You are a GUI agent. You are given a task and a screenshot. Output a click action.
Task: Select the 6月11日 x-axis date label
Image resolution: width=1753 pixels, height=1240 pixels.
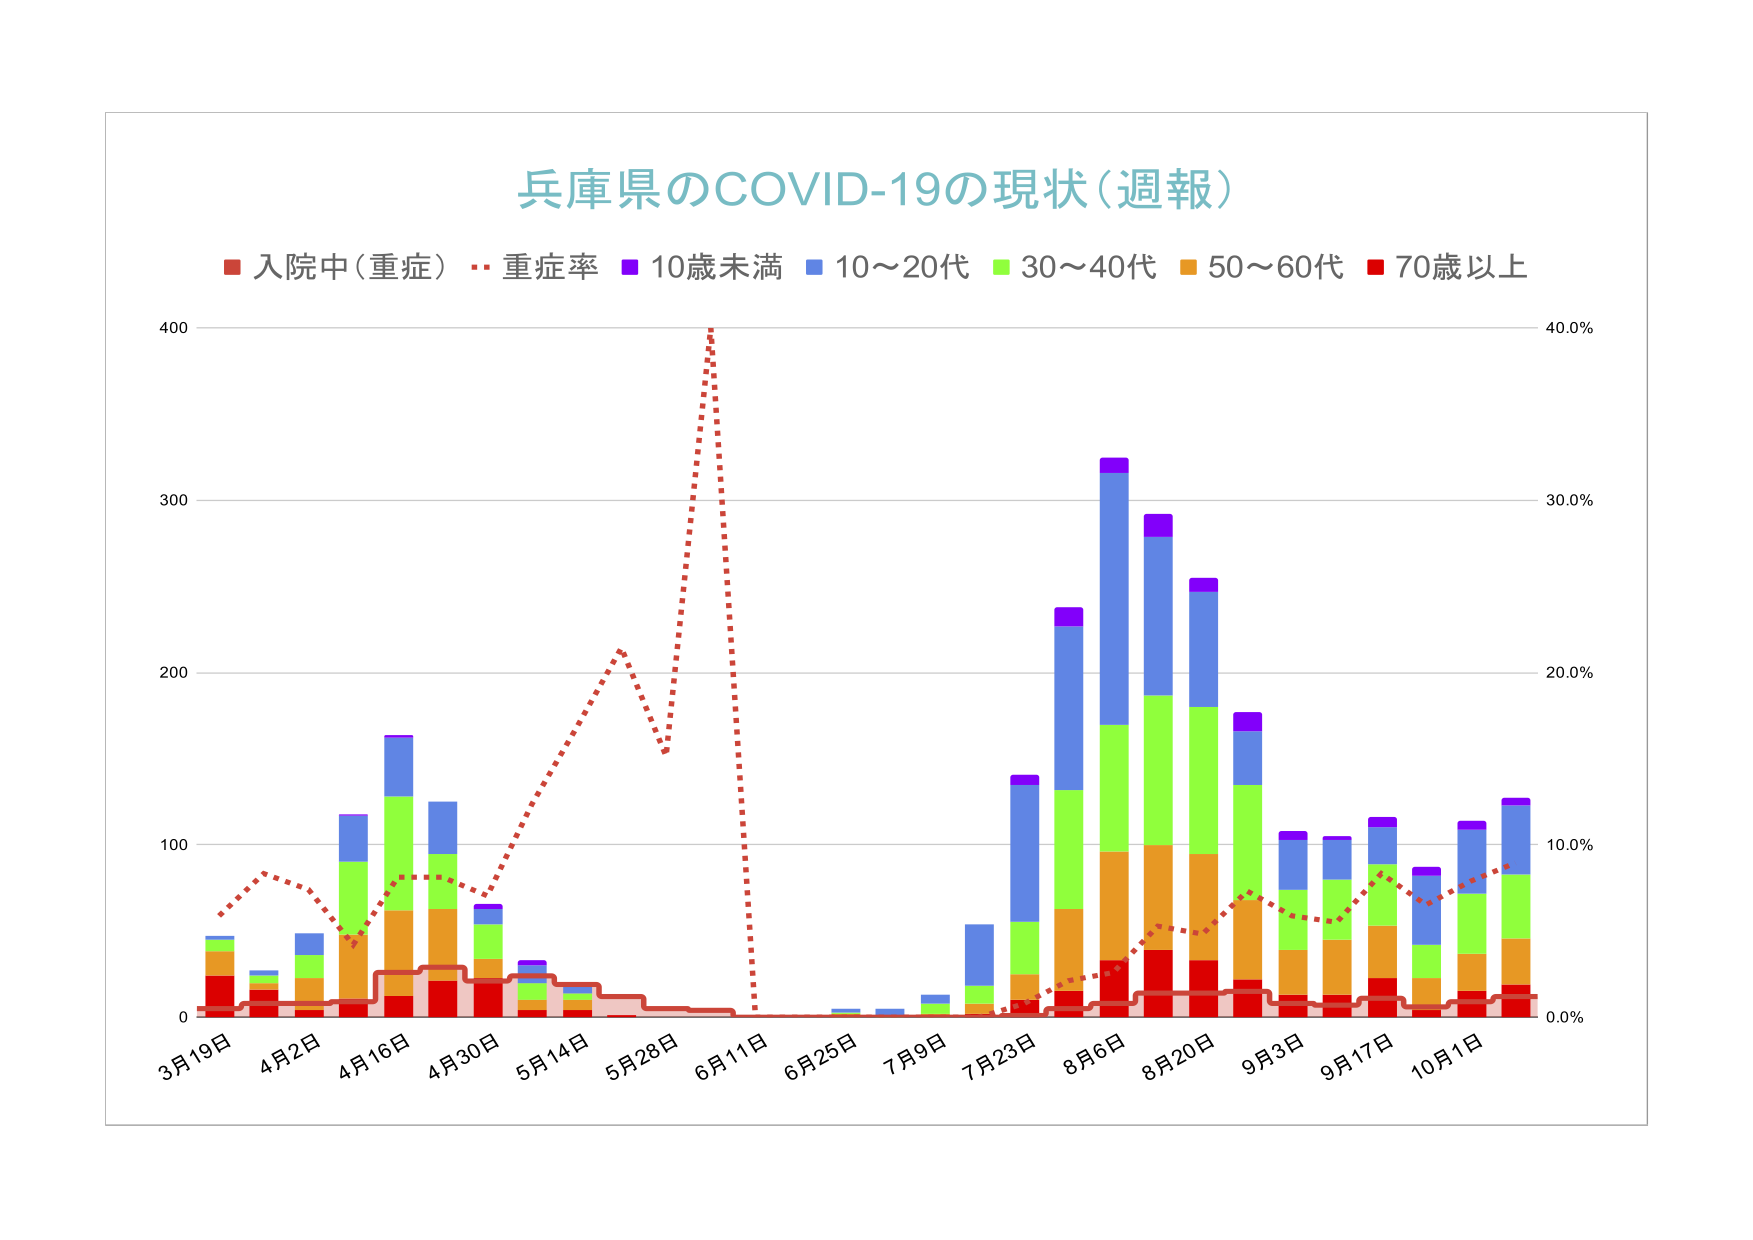pos(731,1057)
